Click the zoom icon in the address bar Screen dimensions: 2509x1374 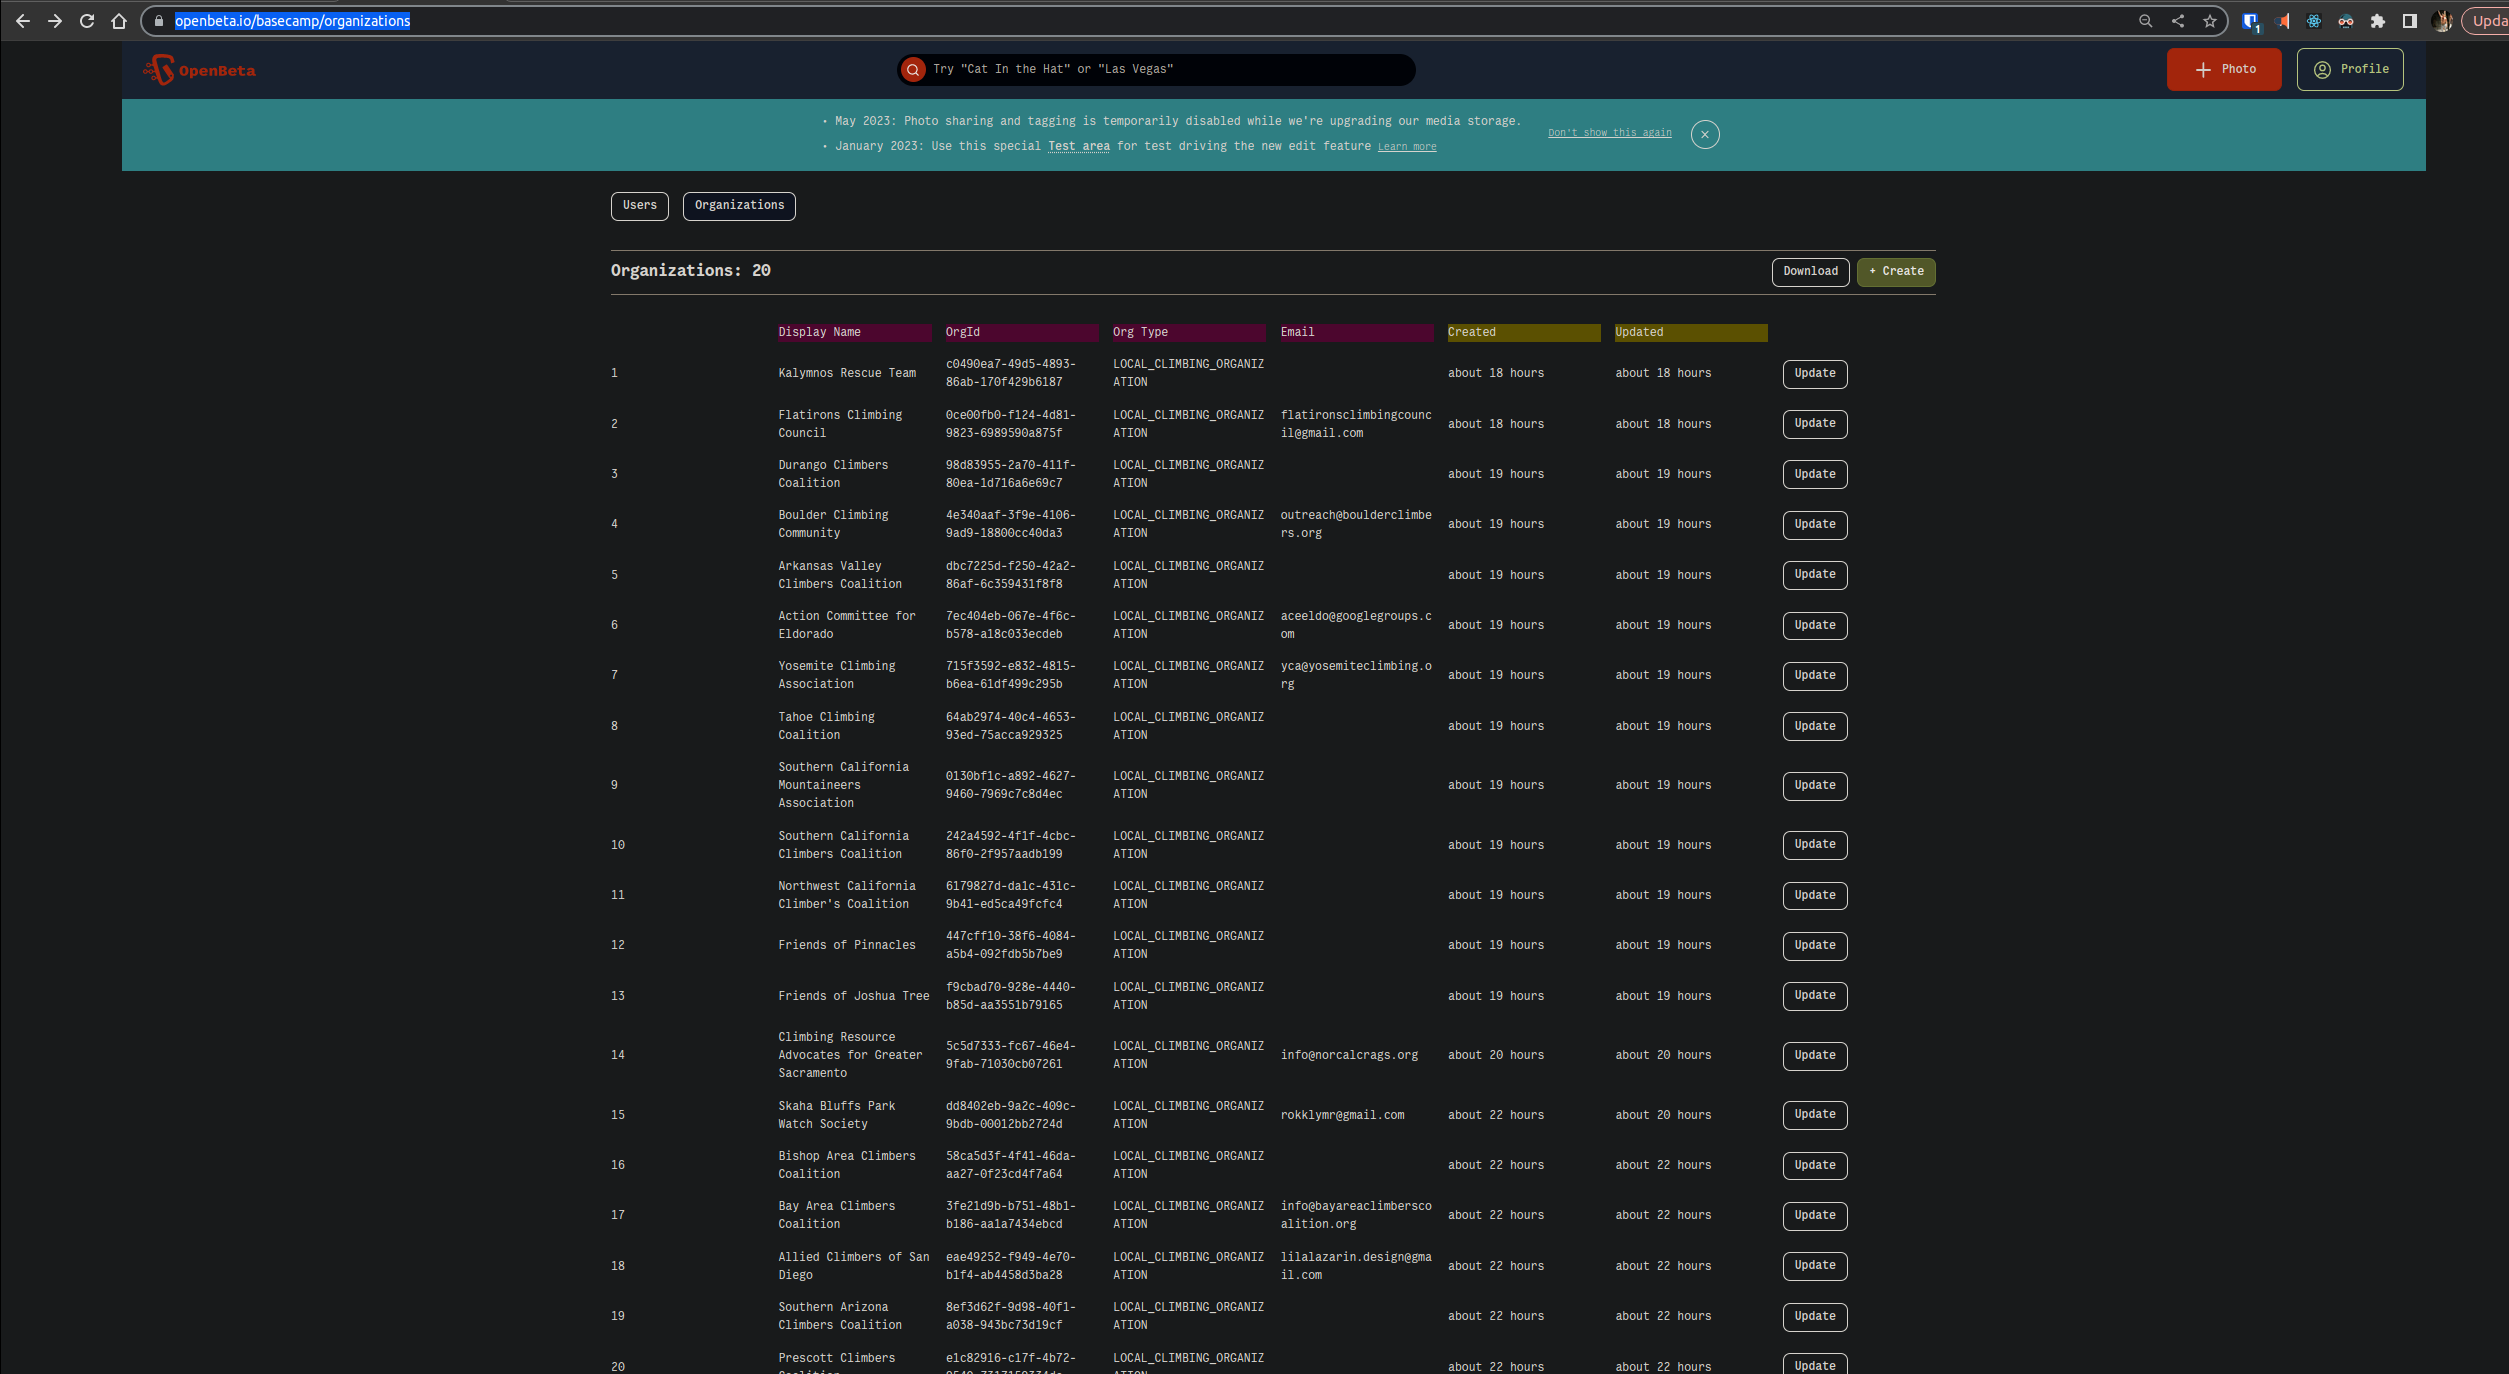2144,20
